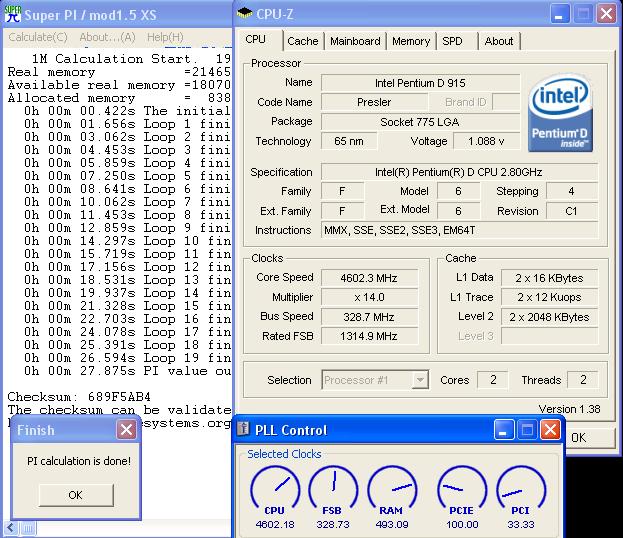Close the Finish dialog with X

pos(125,430)
